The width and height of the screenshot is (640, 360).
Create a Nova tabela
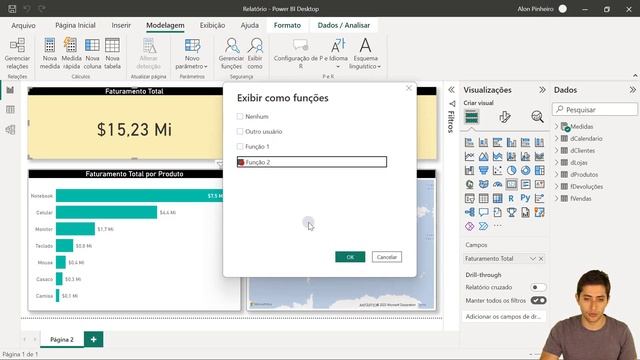(x=112, y=53)
